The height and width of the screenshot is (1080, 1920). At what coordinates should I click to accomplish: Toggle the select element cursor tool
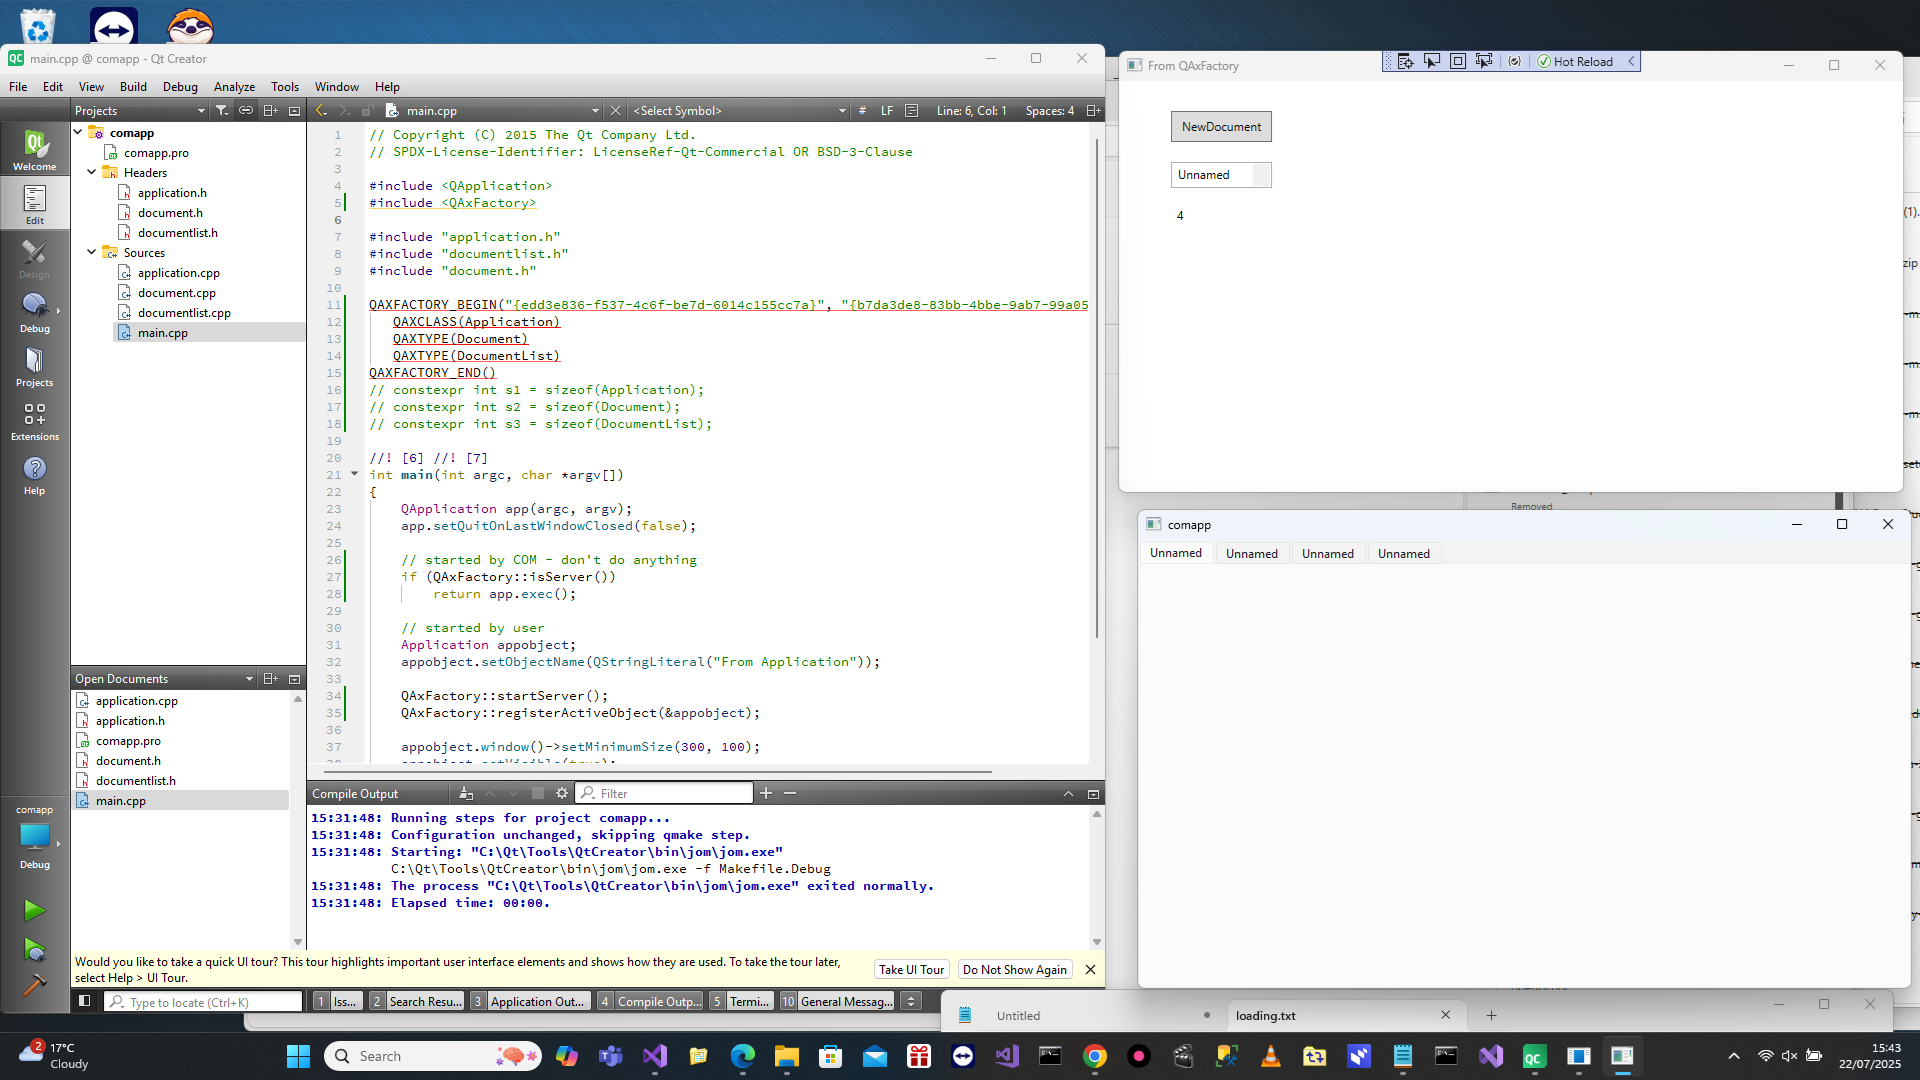click(1431, 61)
